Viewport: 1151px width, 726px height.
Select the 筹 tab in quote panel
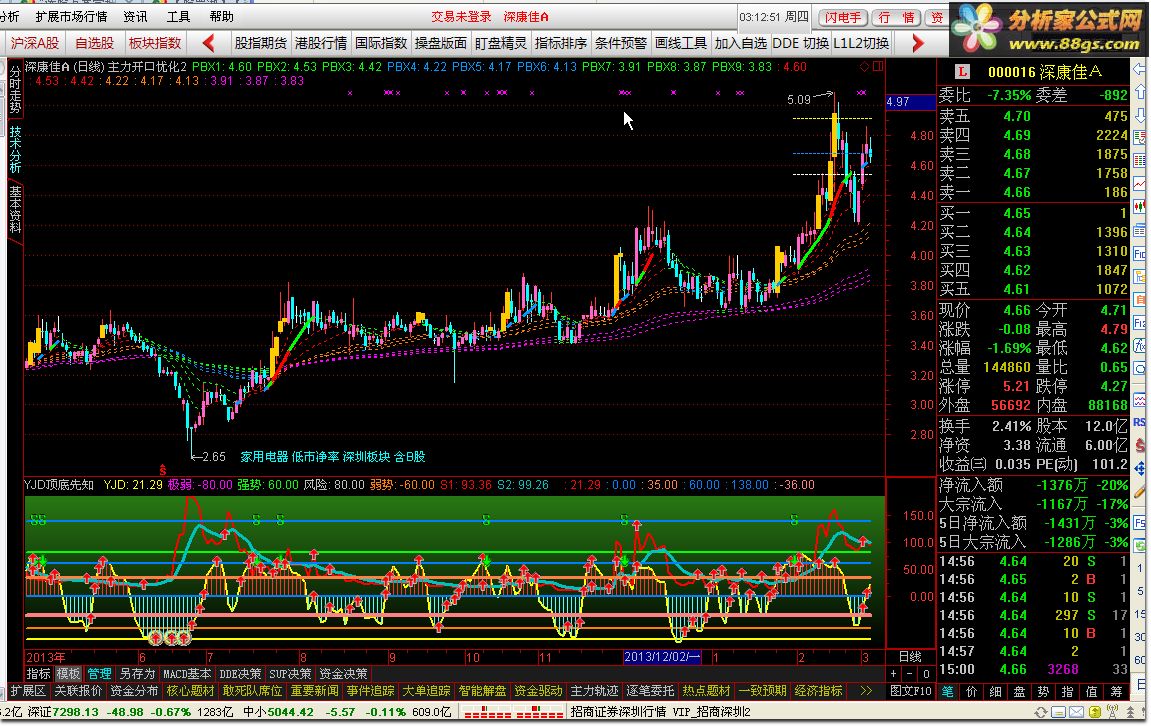click(x=1116, y=691)
